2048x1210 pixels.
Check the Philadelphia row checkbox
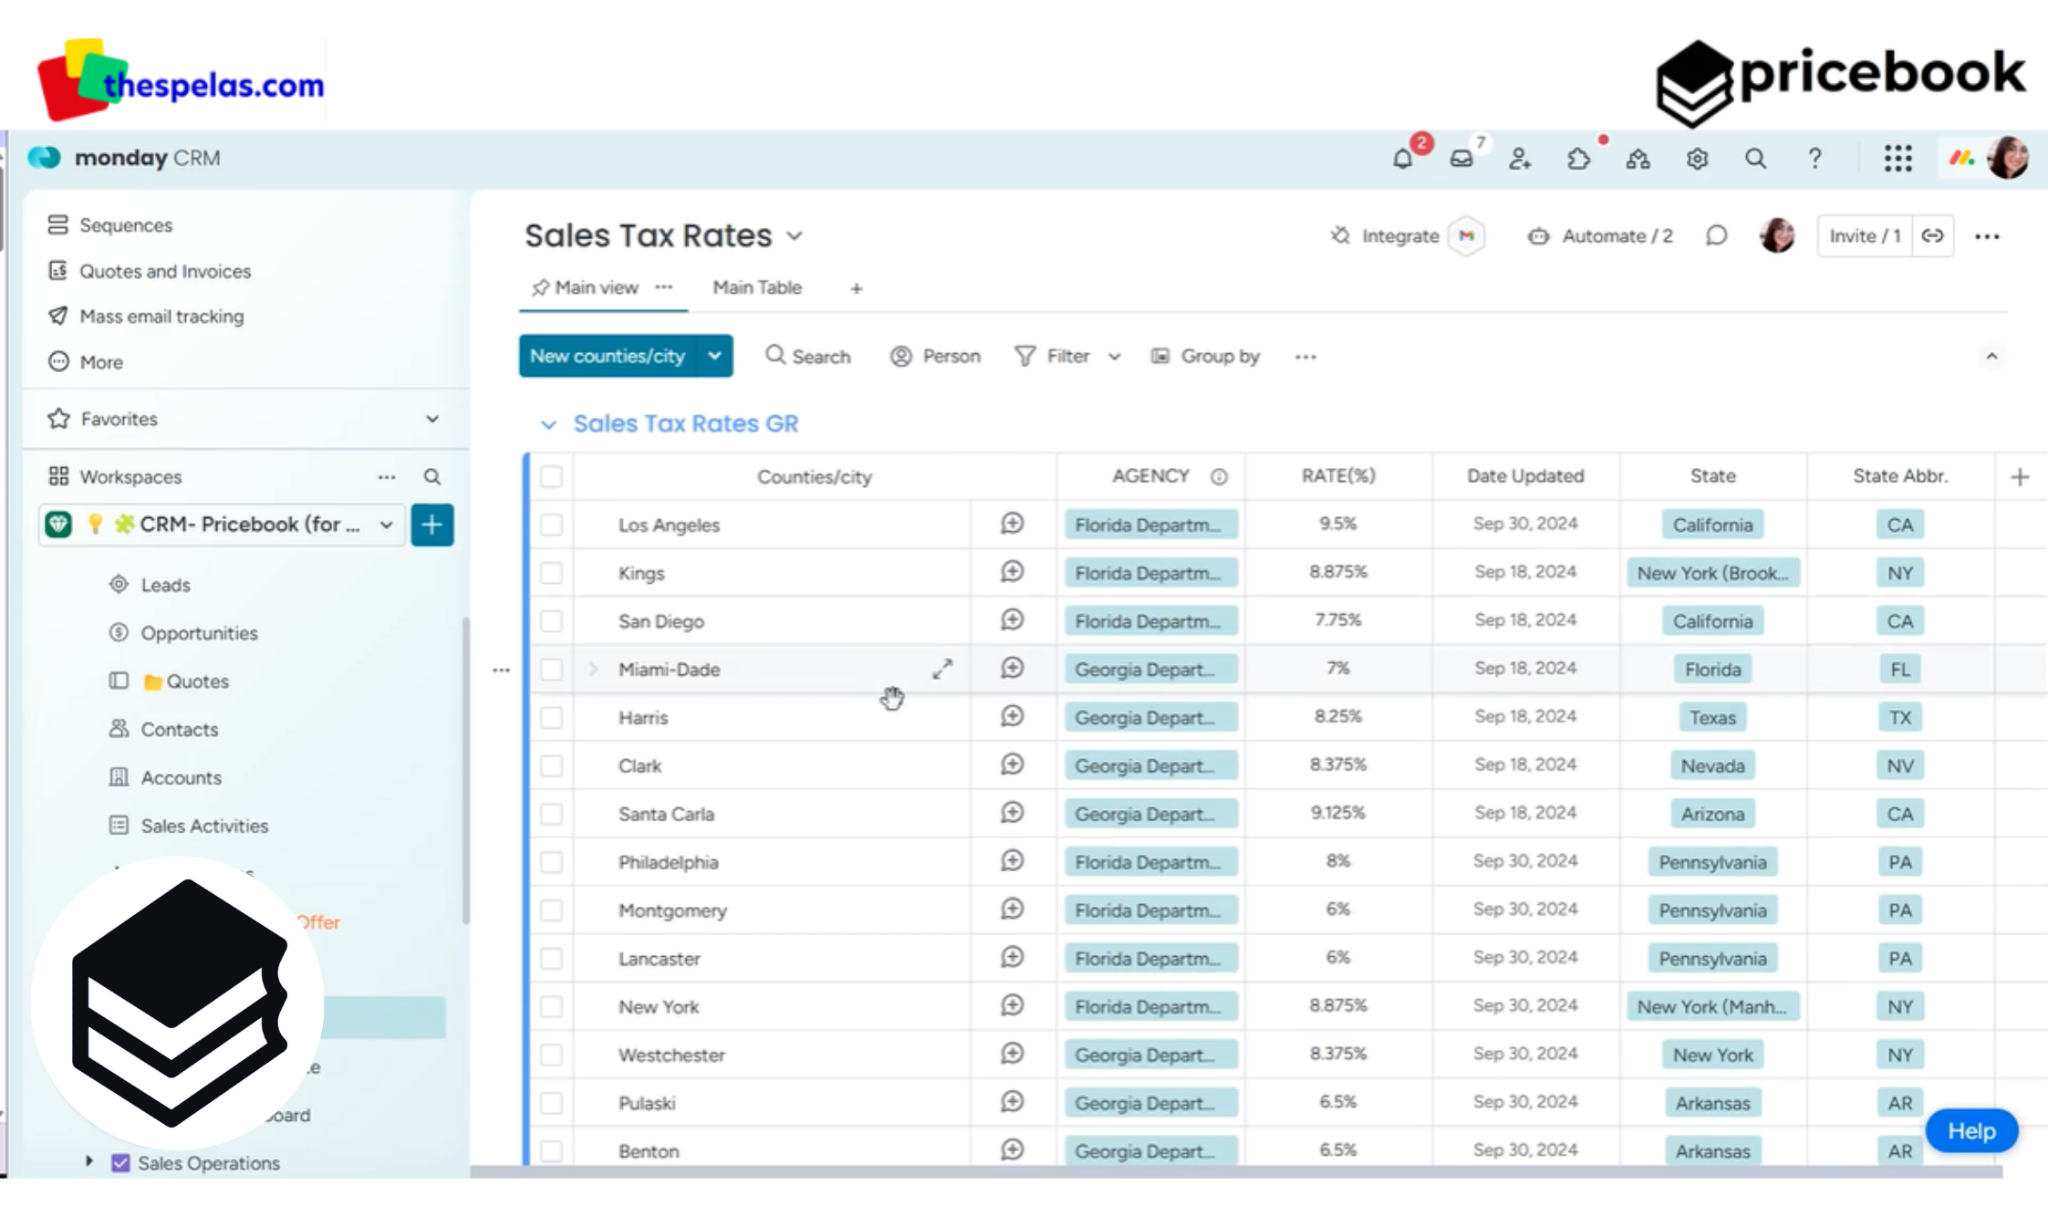tap(551, 862)
